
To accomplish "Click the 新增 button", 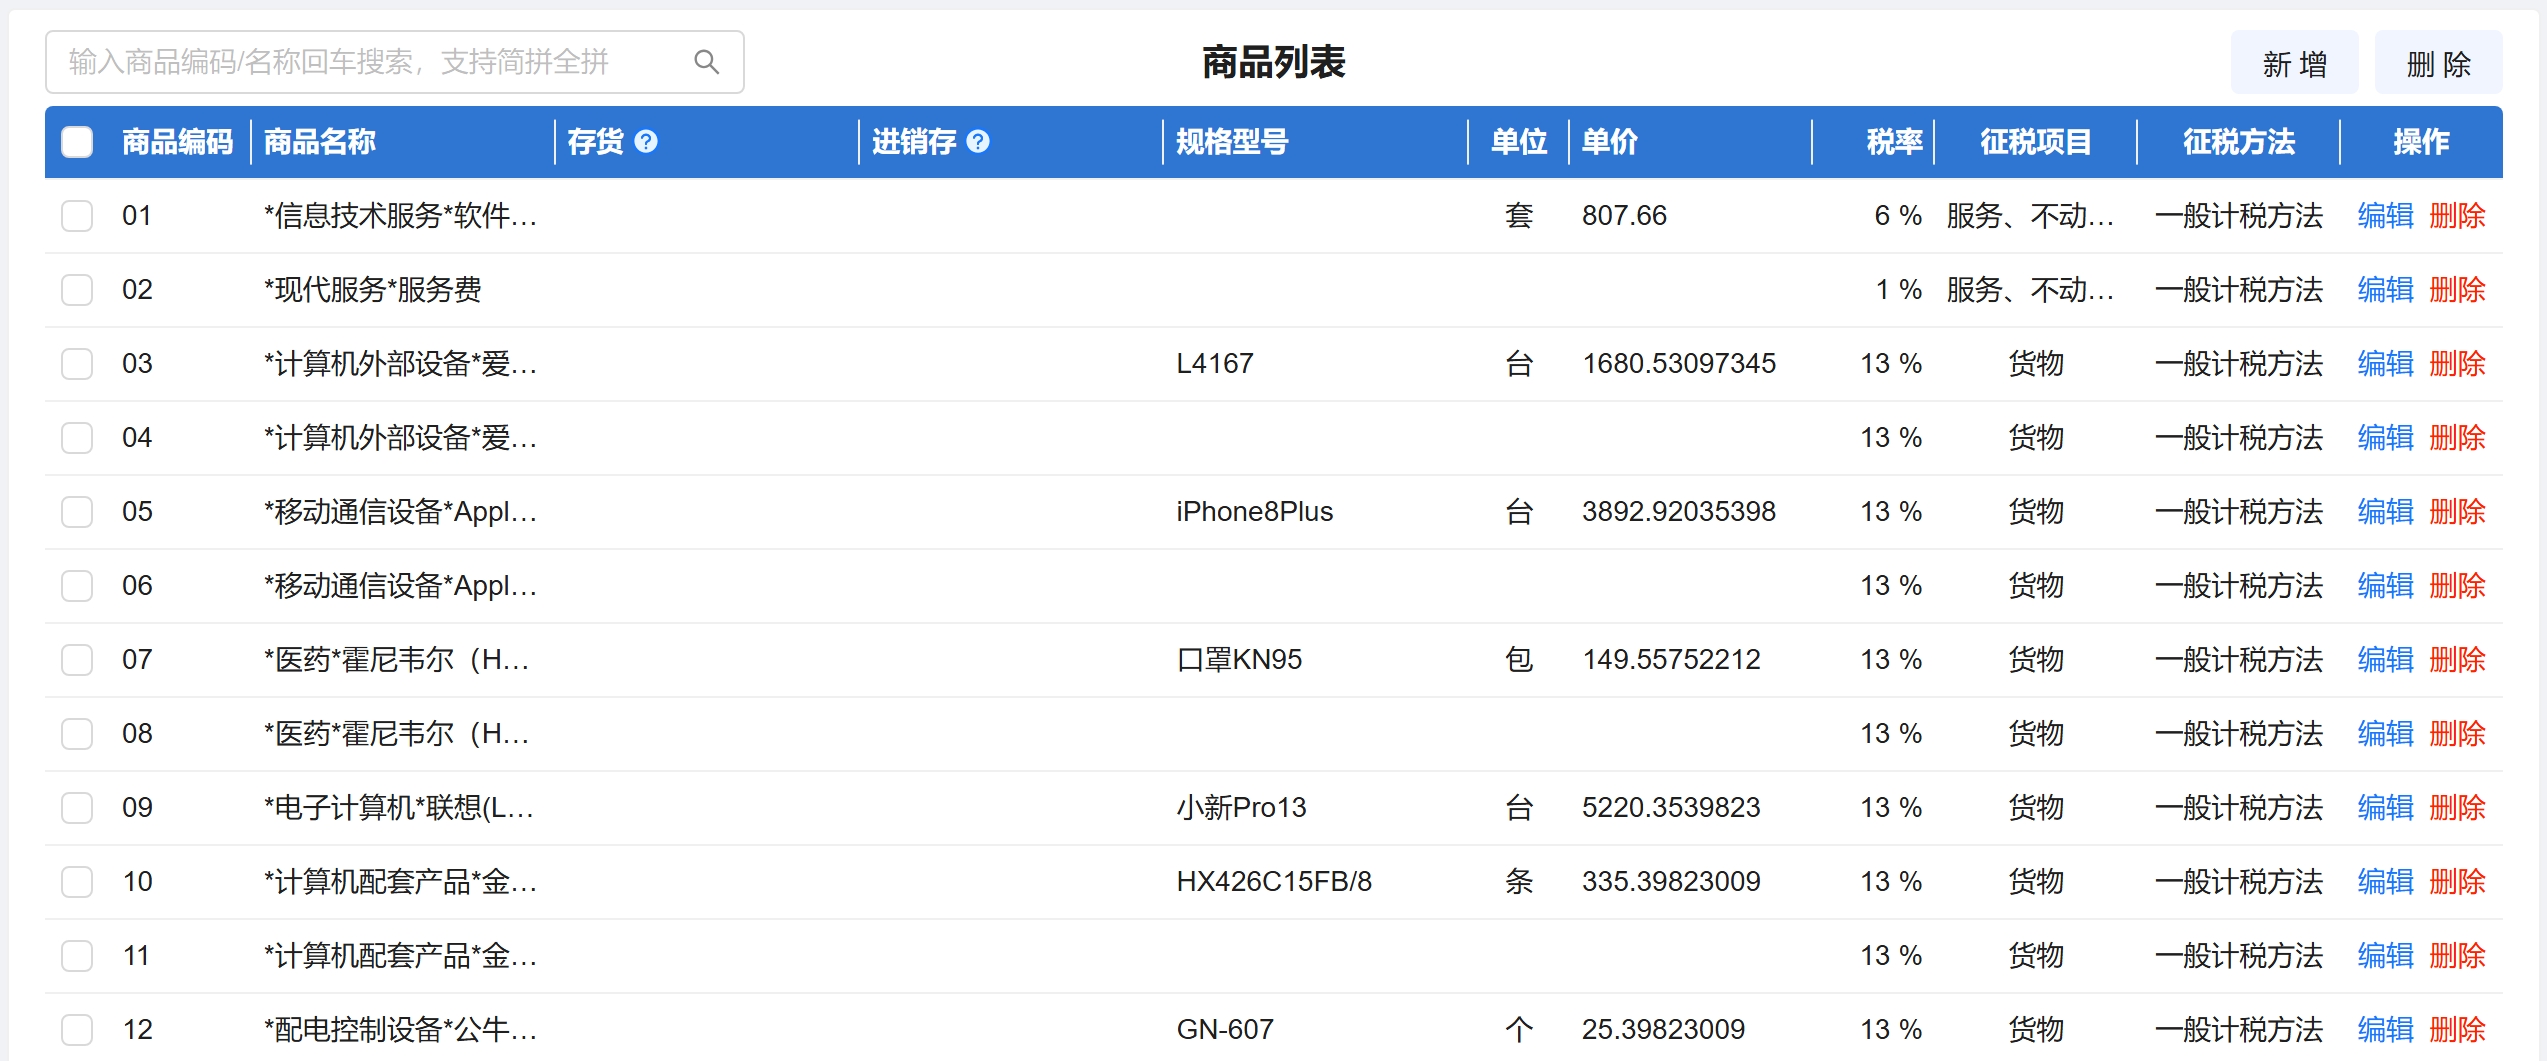I will coord(2294,64).
